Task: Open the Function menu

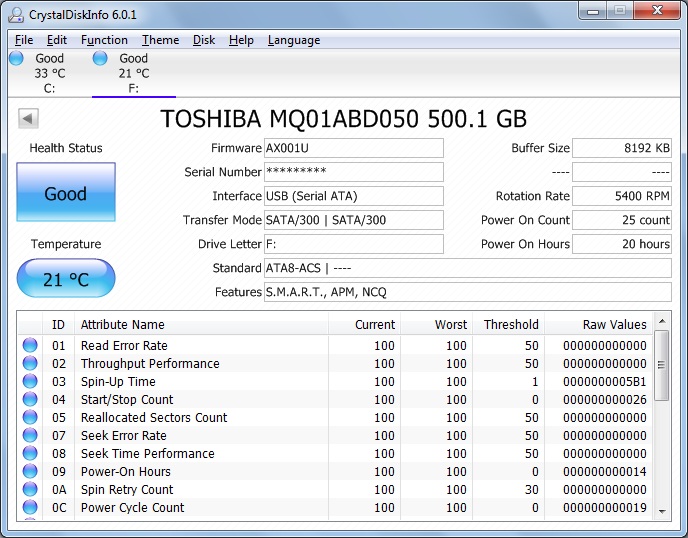Action: [x=104, y=40]
